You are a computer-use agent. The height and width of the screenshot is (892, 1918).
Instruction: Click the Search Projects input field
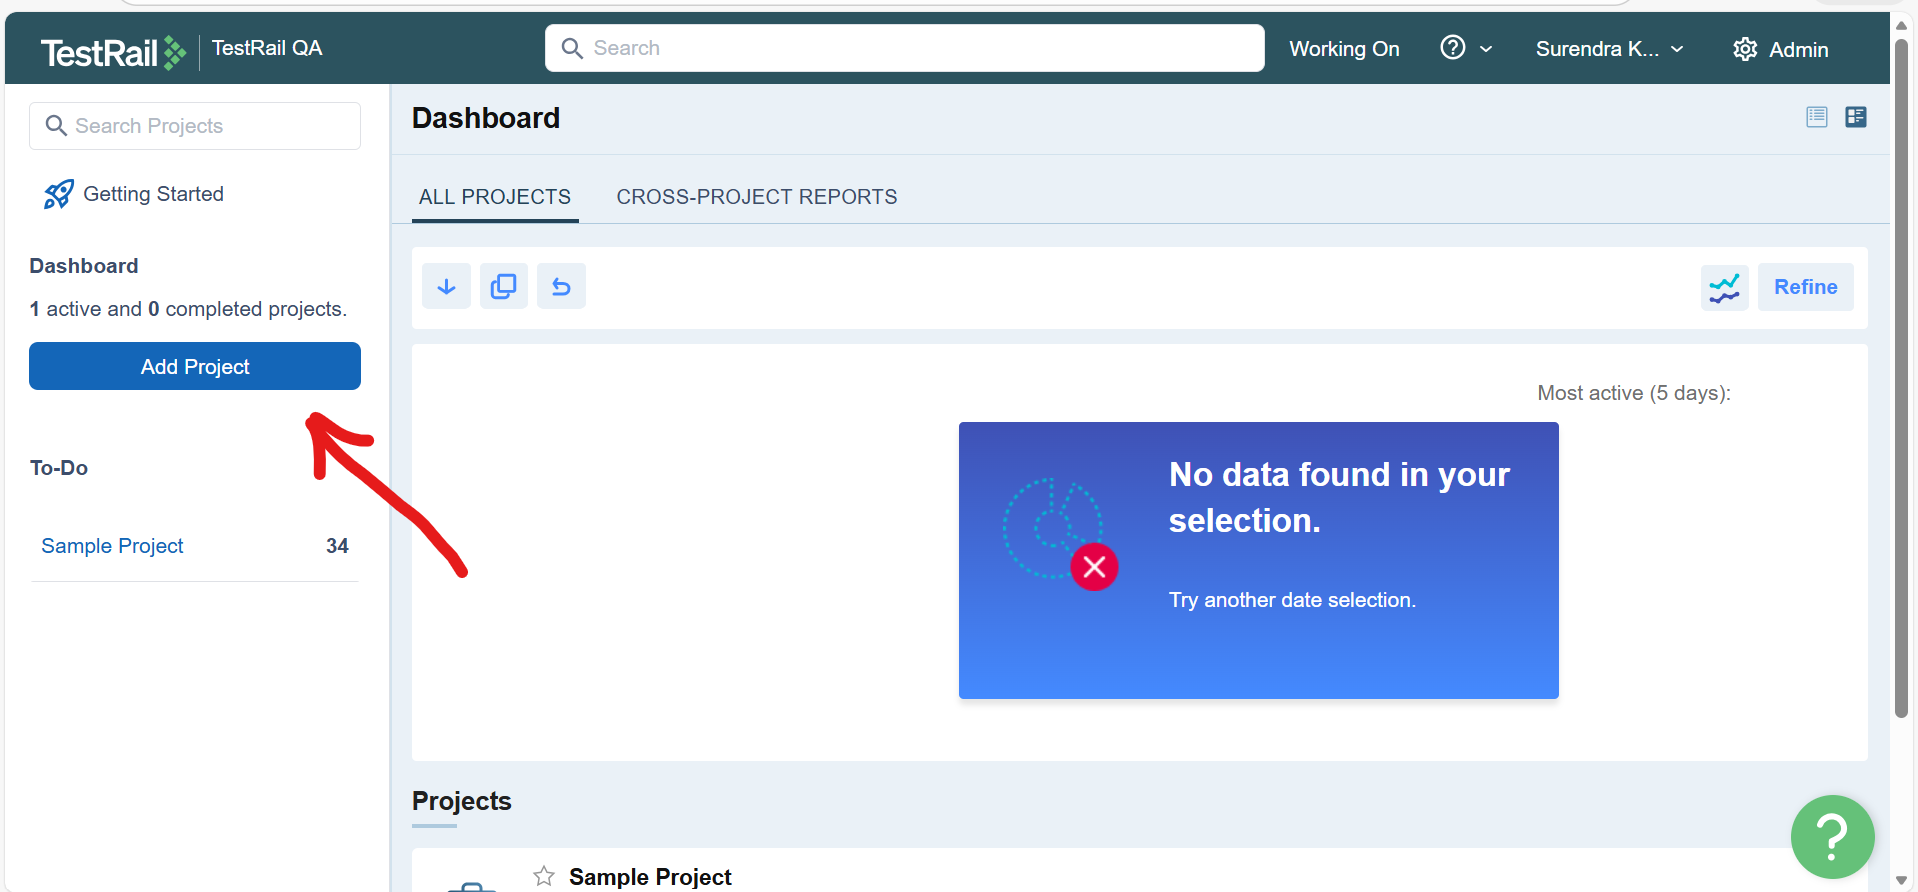point(195,126)
